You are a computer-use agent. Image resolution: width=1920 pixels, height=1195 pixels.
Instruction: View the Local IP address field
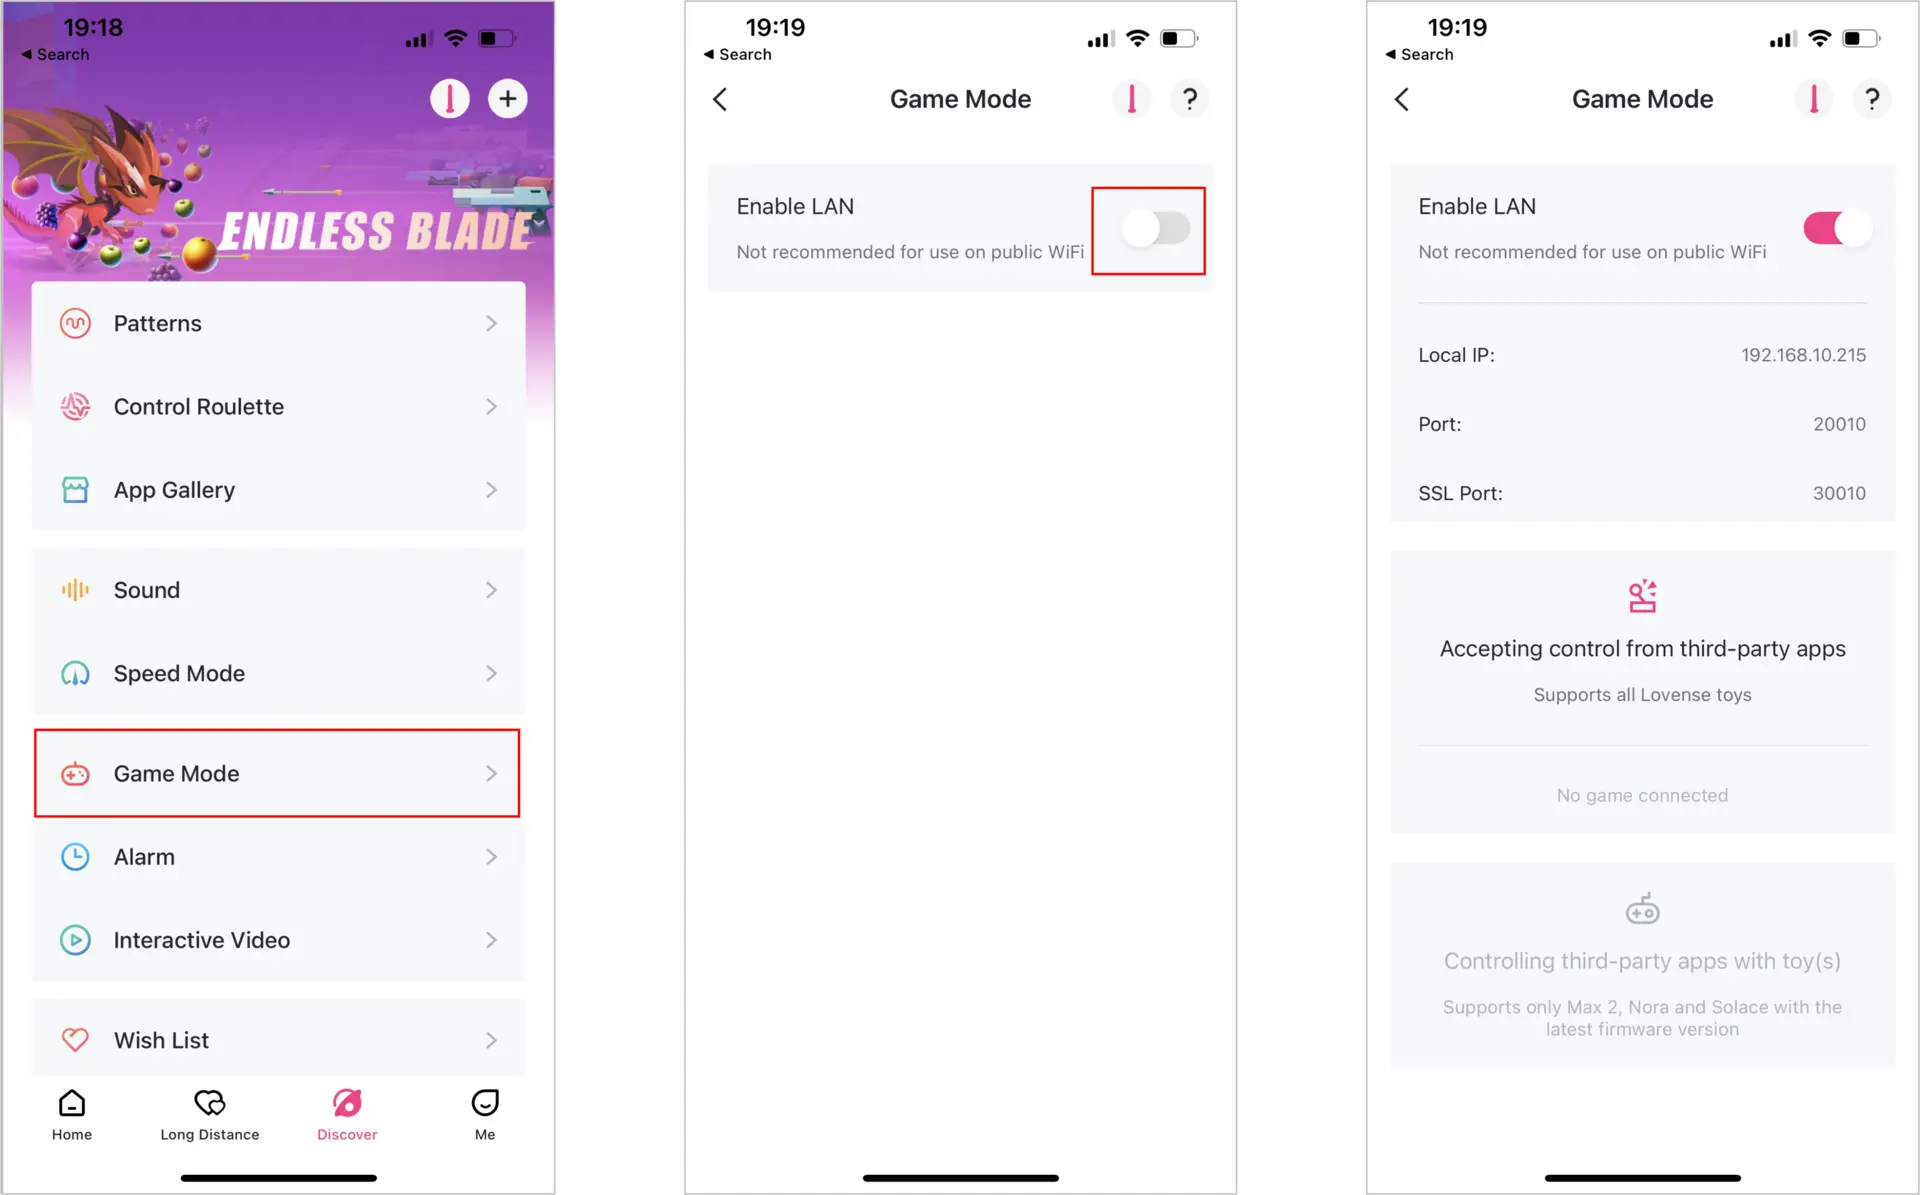pyautogui.click(x=1641, y=355)
